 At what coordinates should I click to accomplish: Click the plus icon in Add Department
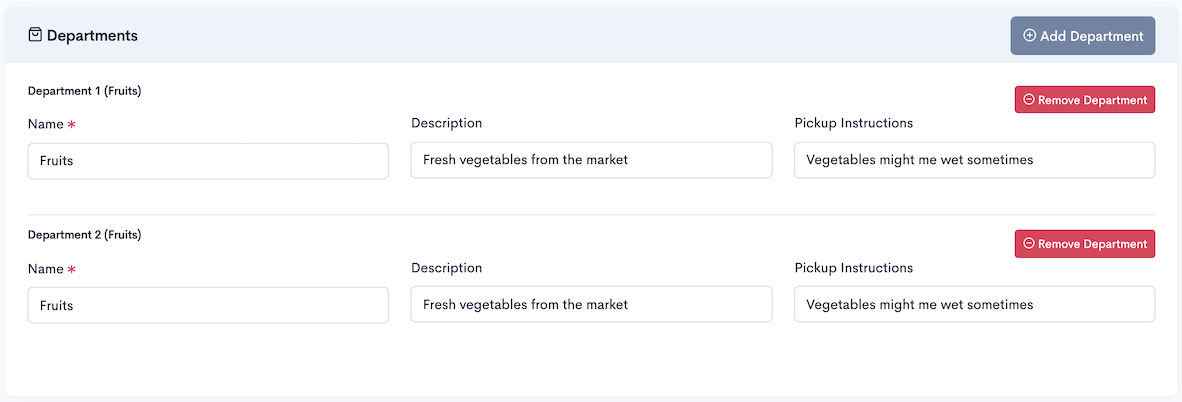1029,35
